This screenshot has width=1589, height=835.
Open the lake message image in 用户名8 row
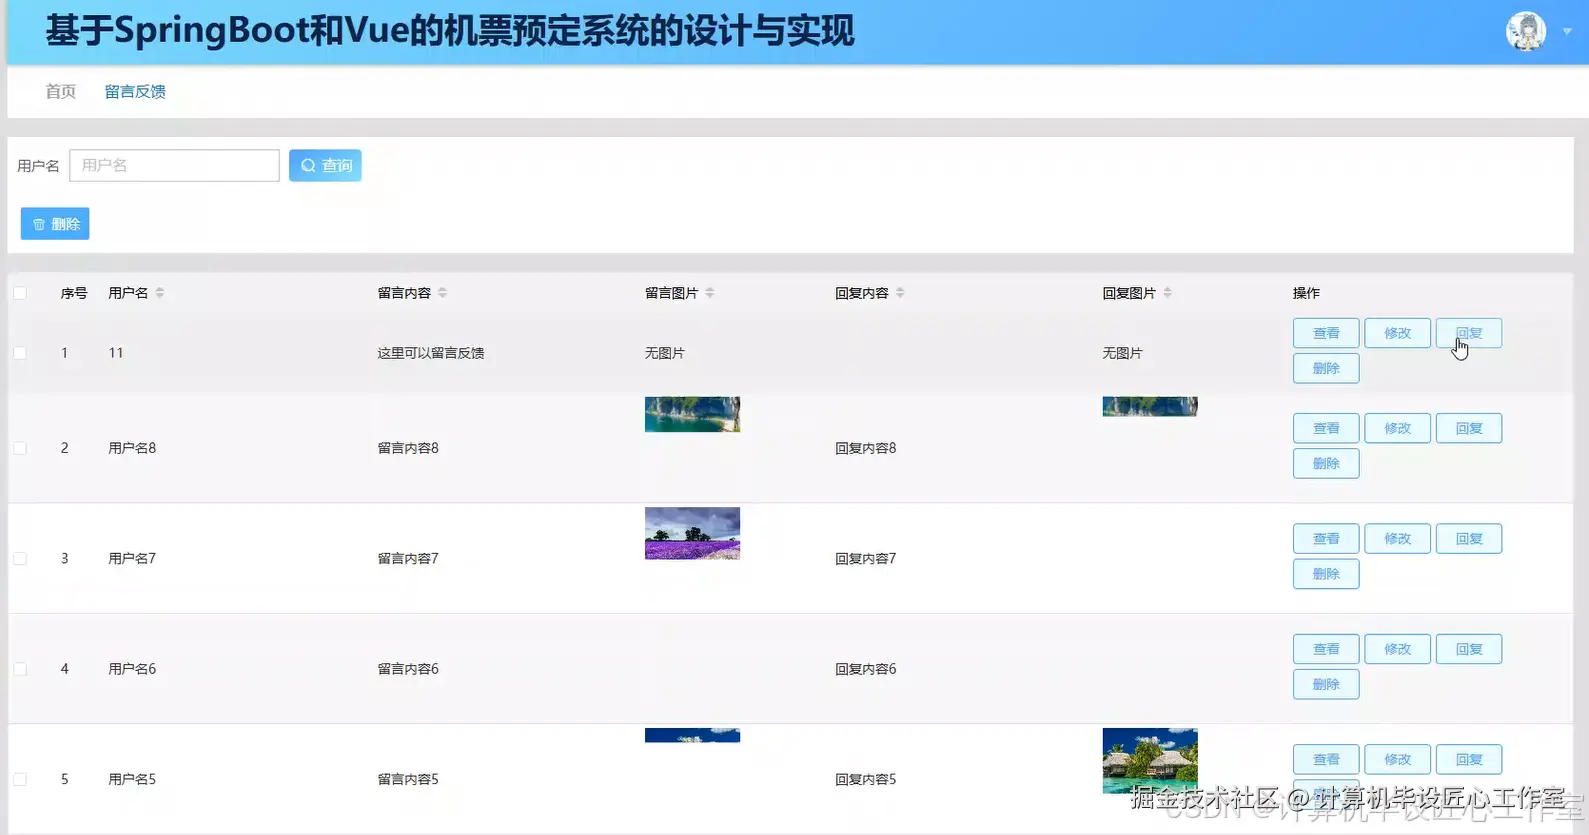point(692,414)
